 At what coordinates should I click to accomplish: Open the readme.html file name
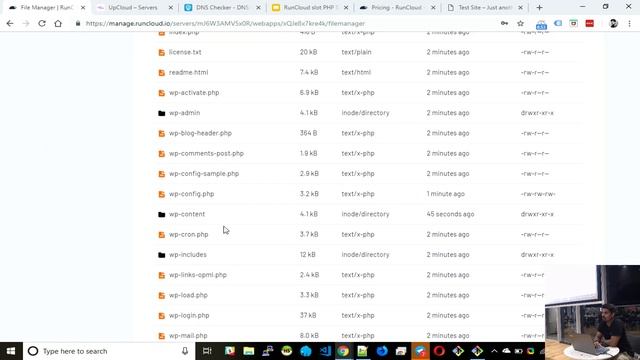pos(189,72)
